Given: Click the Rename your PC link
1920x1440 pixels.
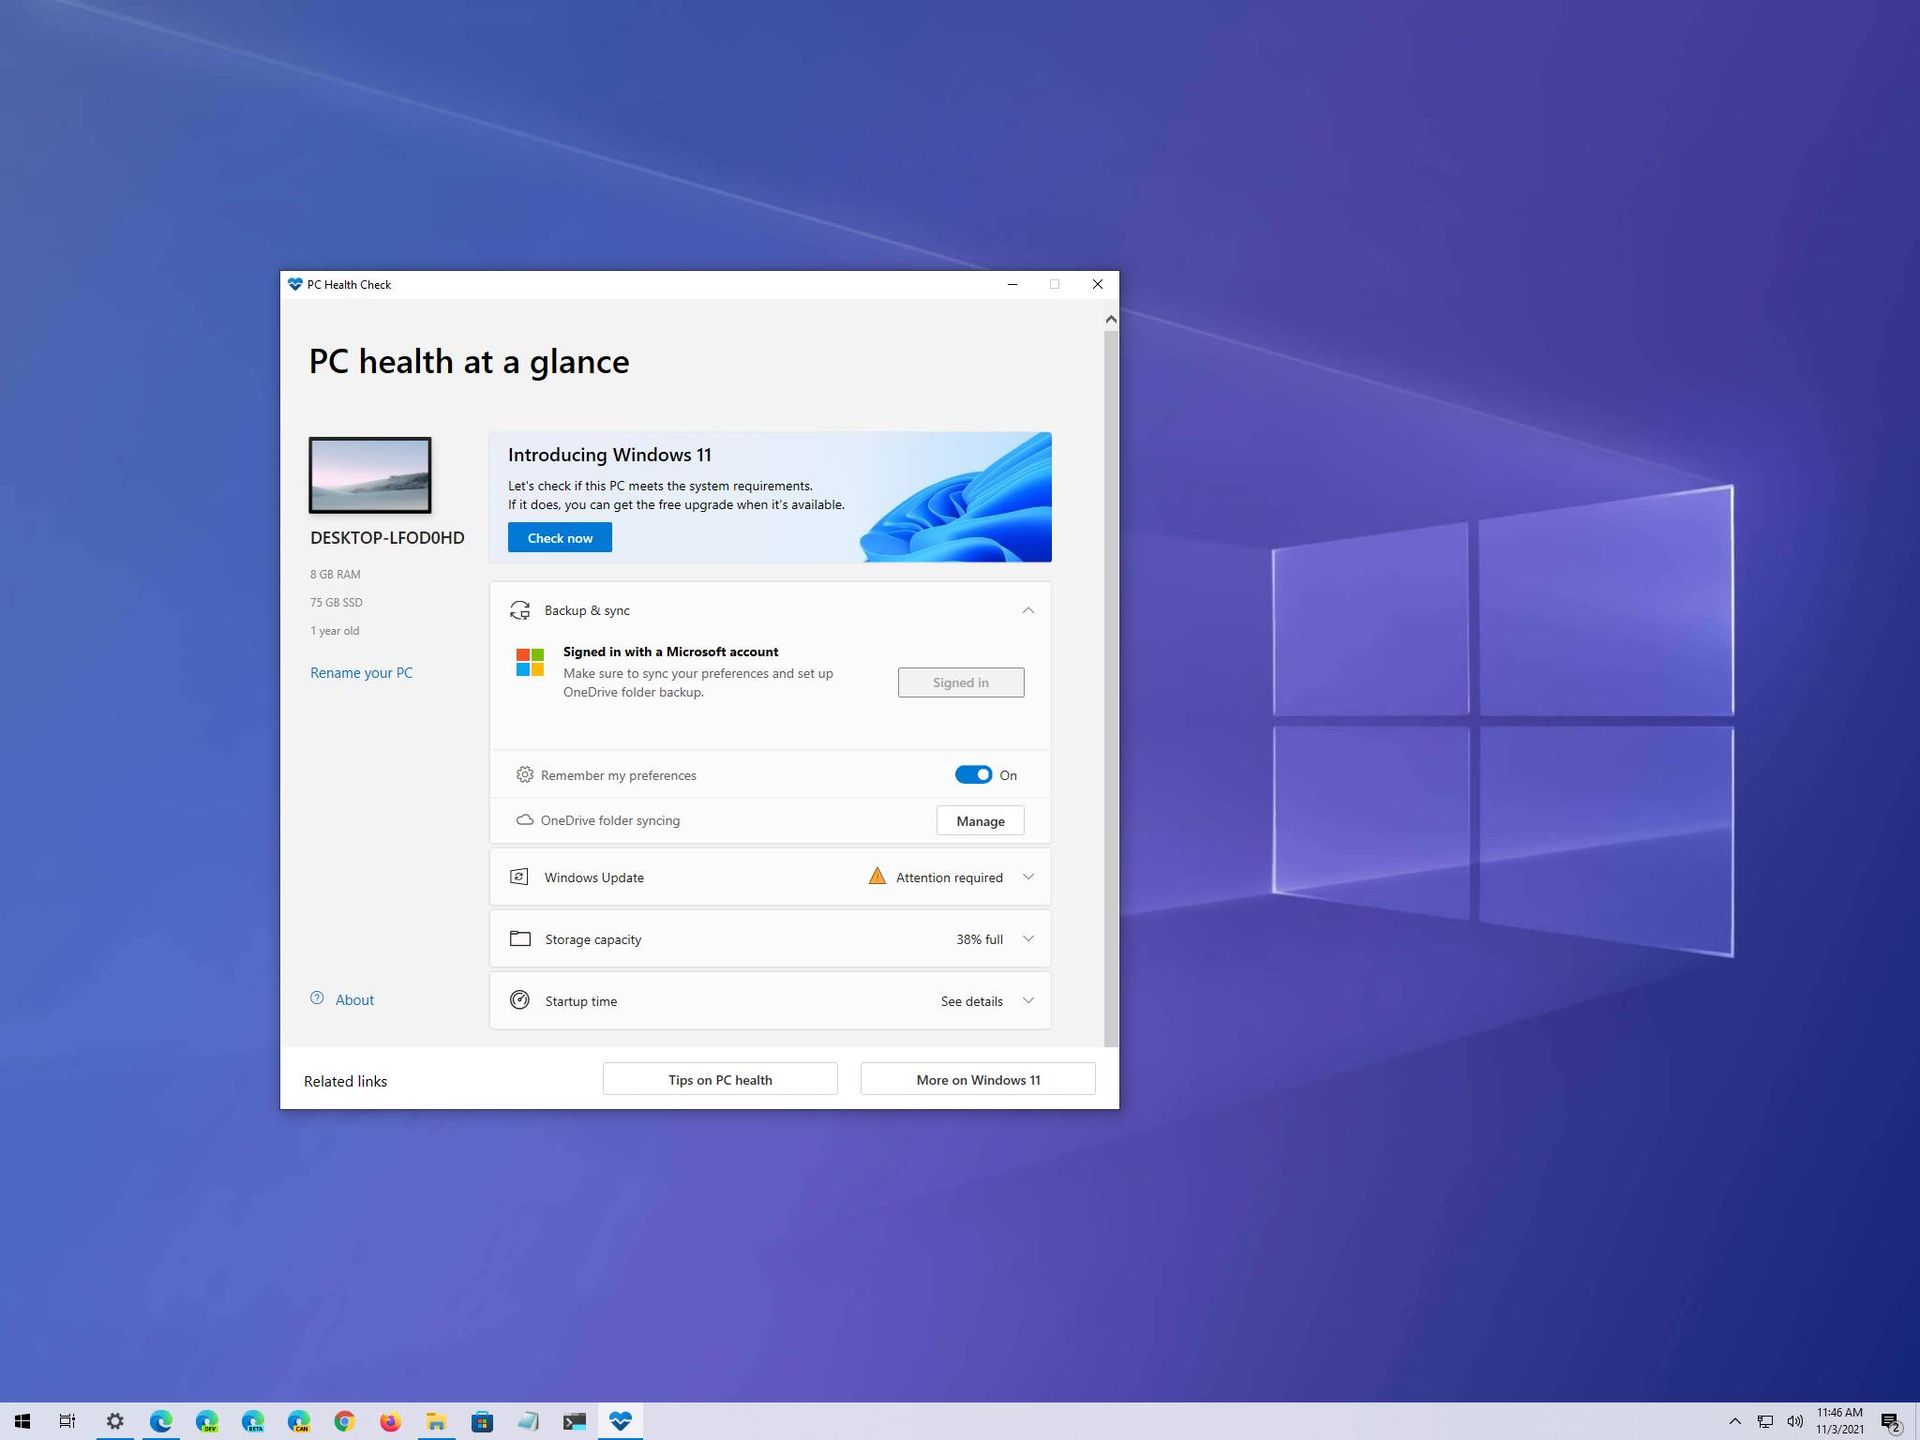Looking at the screenshot, I should click(360, 672).
